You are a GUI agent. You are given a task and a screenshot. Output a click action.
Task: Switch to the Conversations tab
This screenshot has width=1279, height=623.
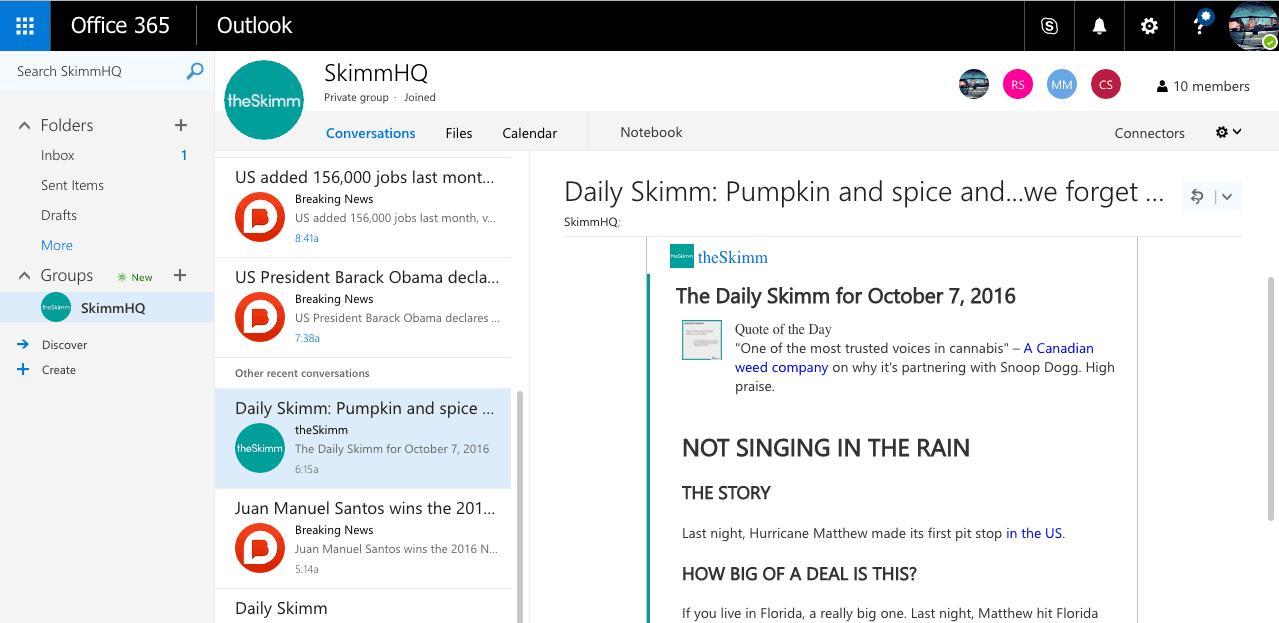pos(371,133)
